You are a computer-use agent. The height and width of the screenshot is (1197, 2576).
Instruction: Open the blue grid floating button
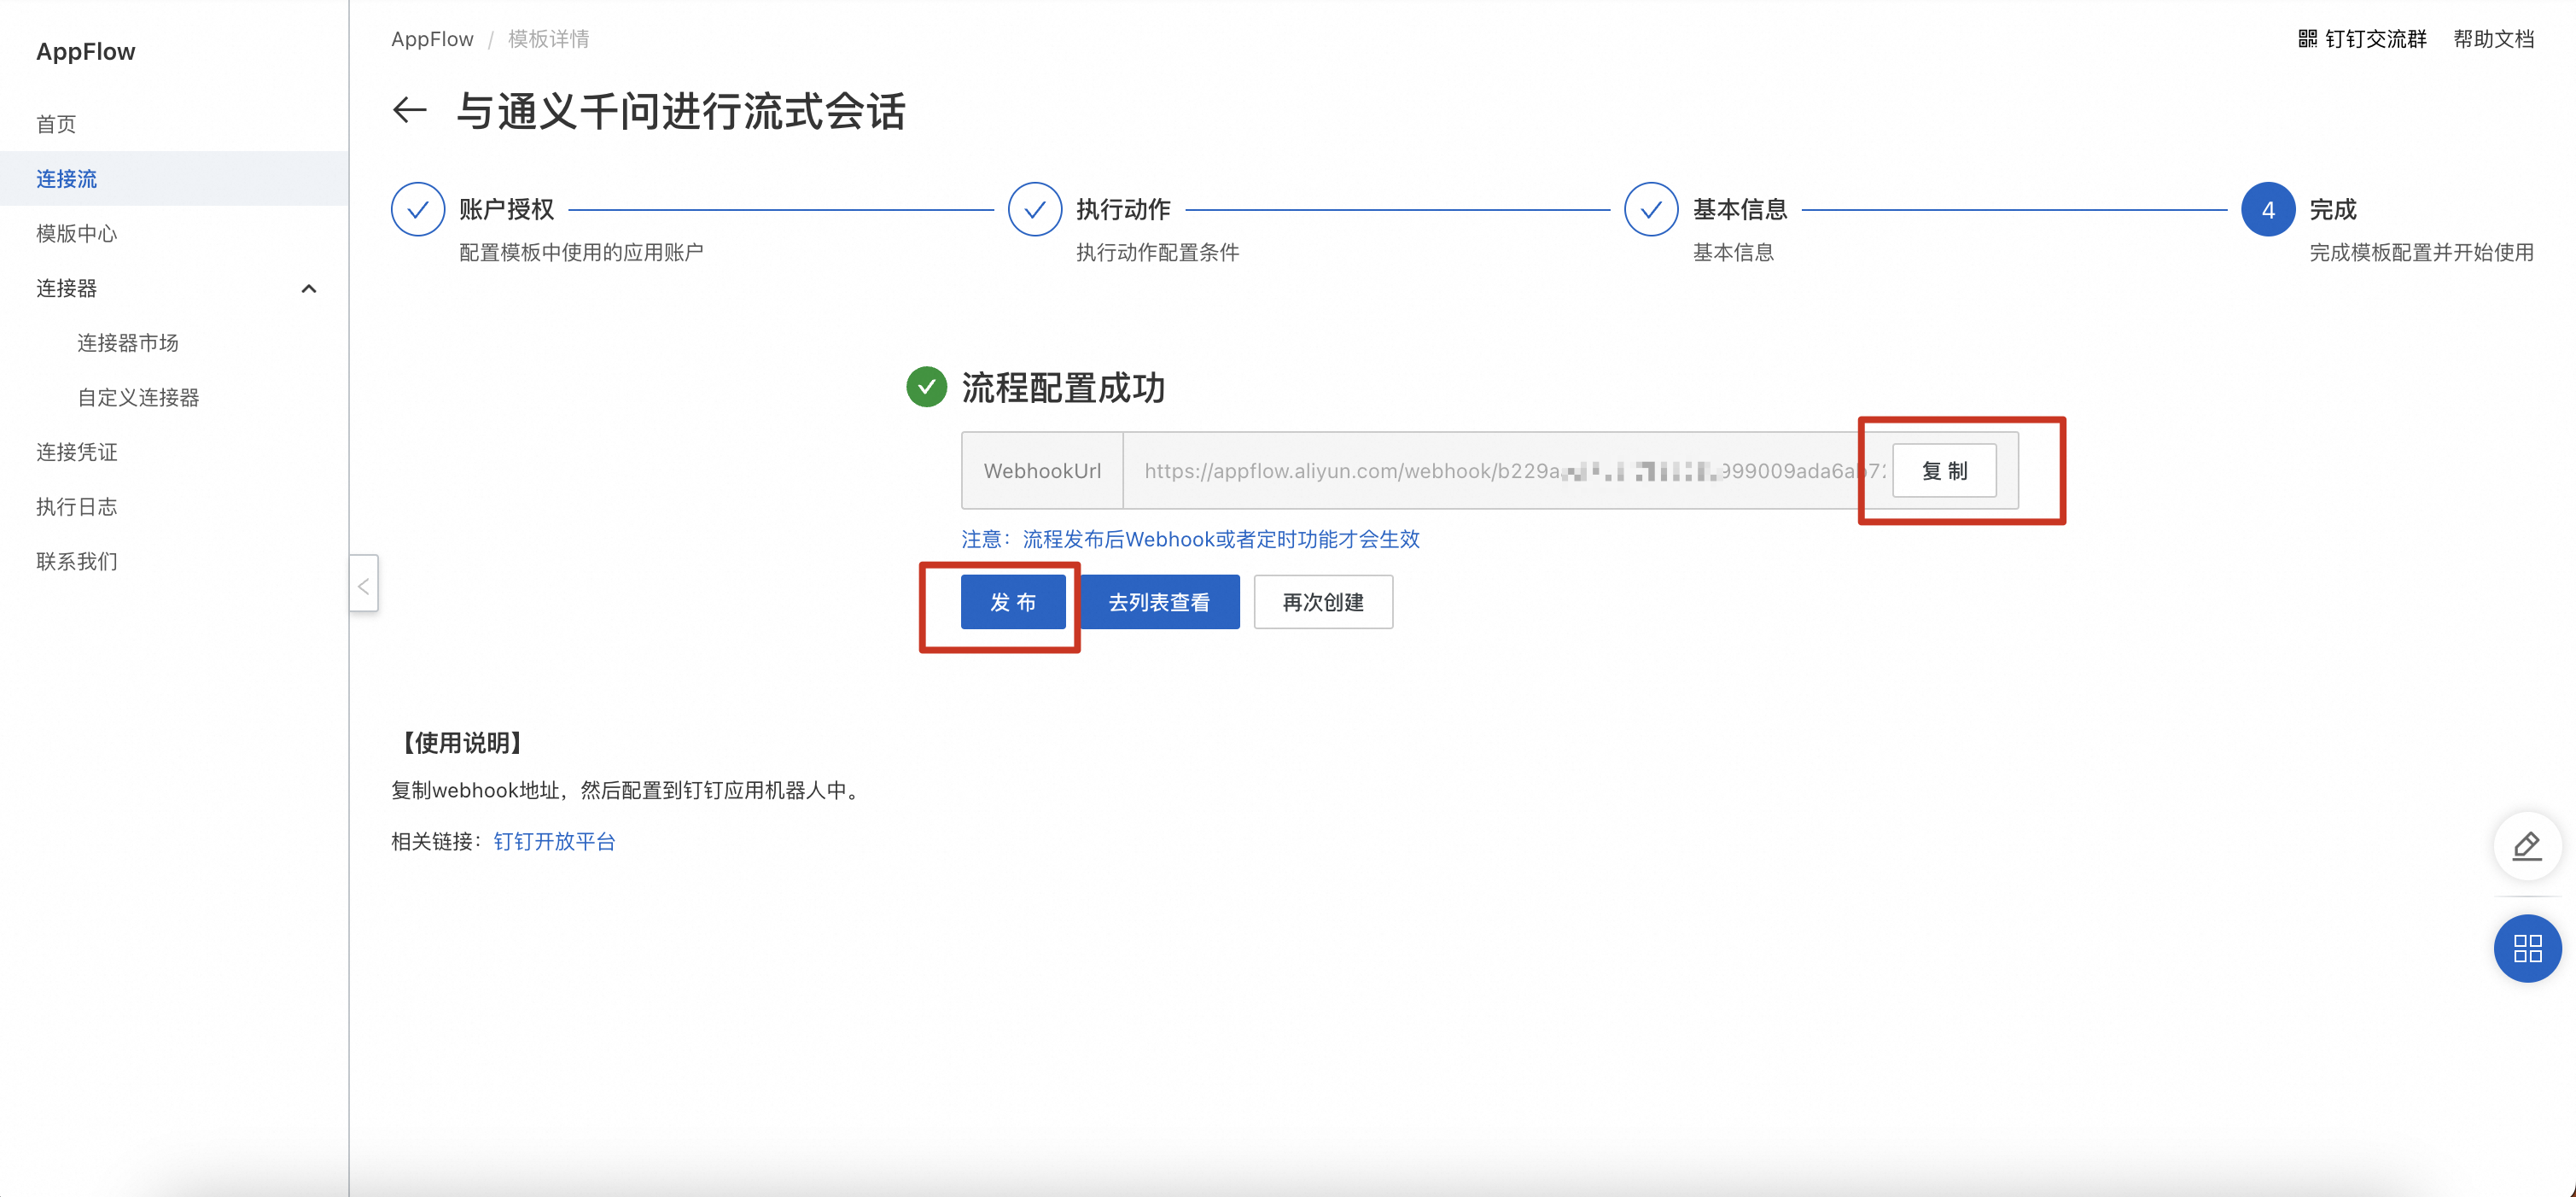[x=2527, y=948]
